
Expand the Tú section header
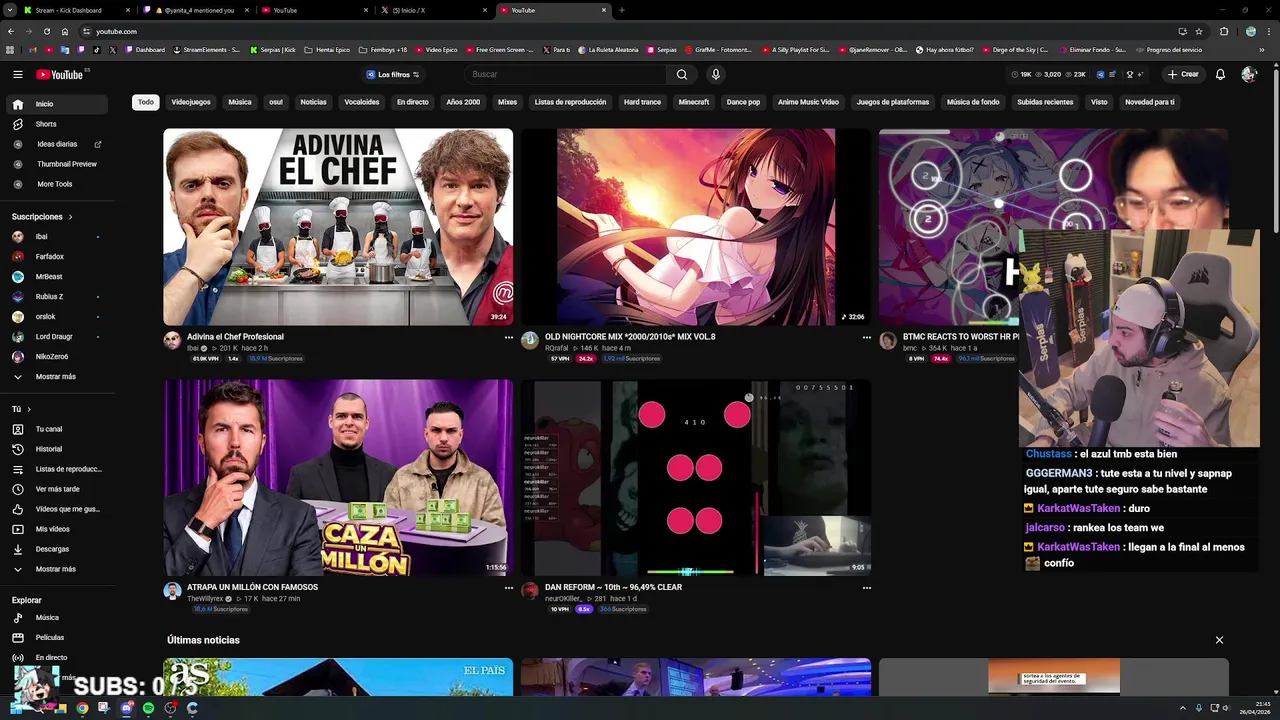21,409
